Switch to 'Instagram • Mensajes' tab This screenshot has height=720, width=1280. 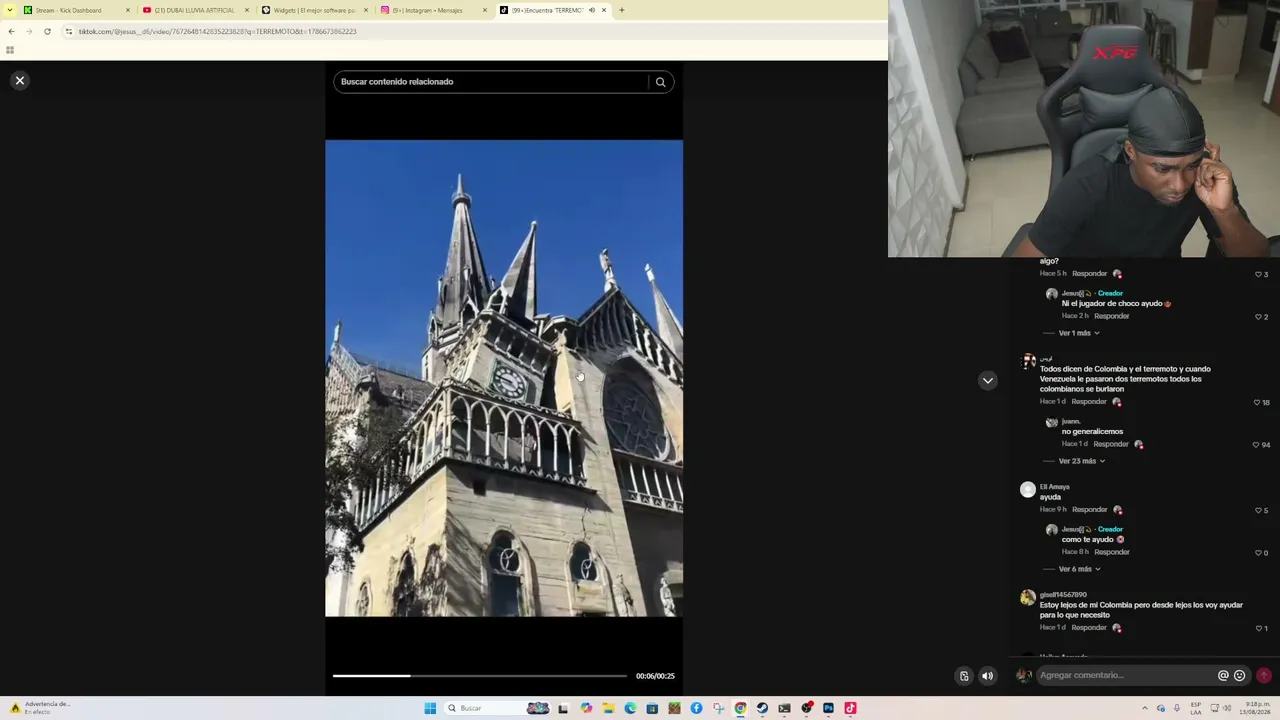pos(433,10)
